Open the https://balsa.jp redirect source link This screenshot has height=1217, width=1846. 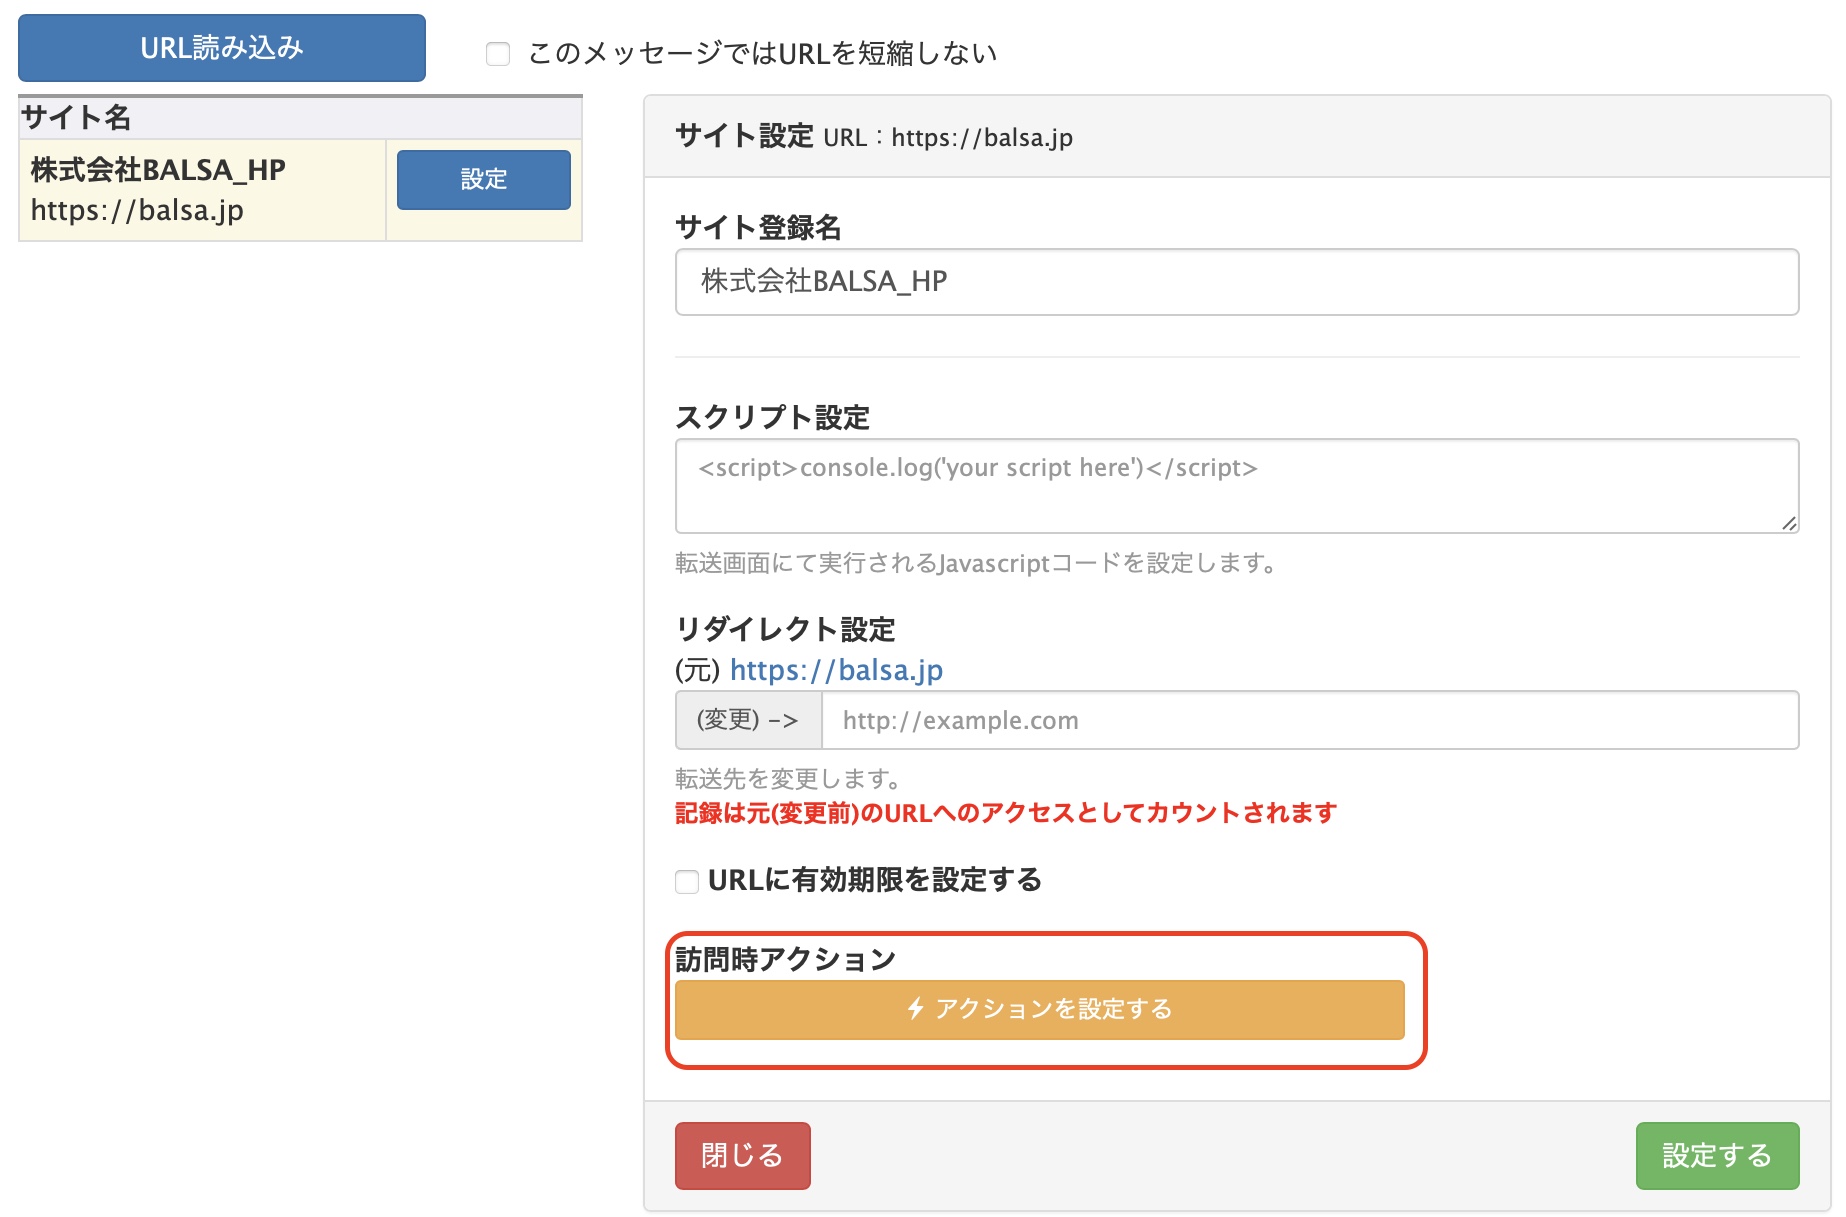tap(837, 670)
